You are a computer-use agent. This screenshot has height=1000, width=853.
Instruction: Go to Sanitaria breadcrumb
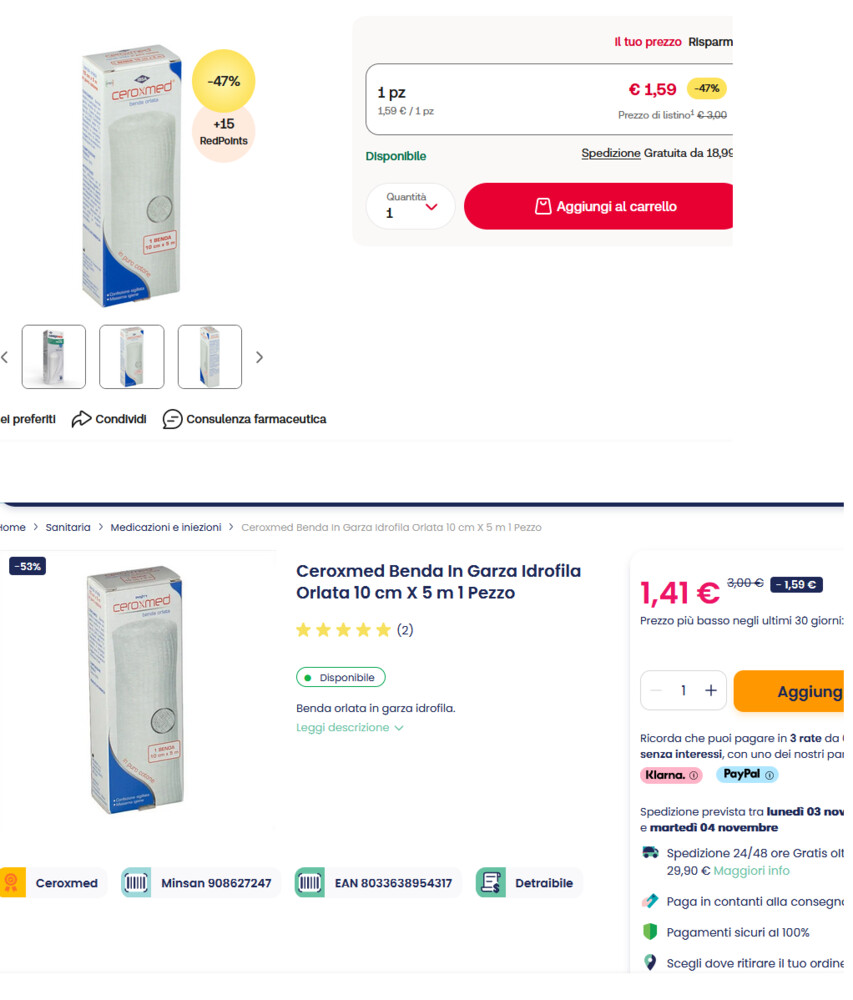coord(68,527)
